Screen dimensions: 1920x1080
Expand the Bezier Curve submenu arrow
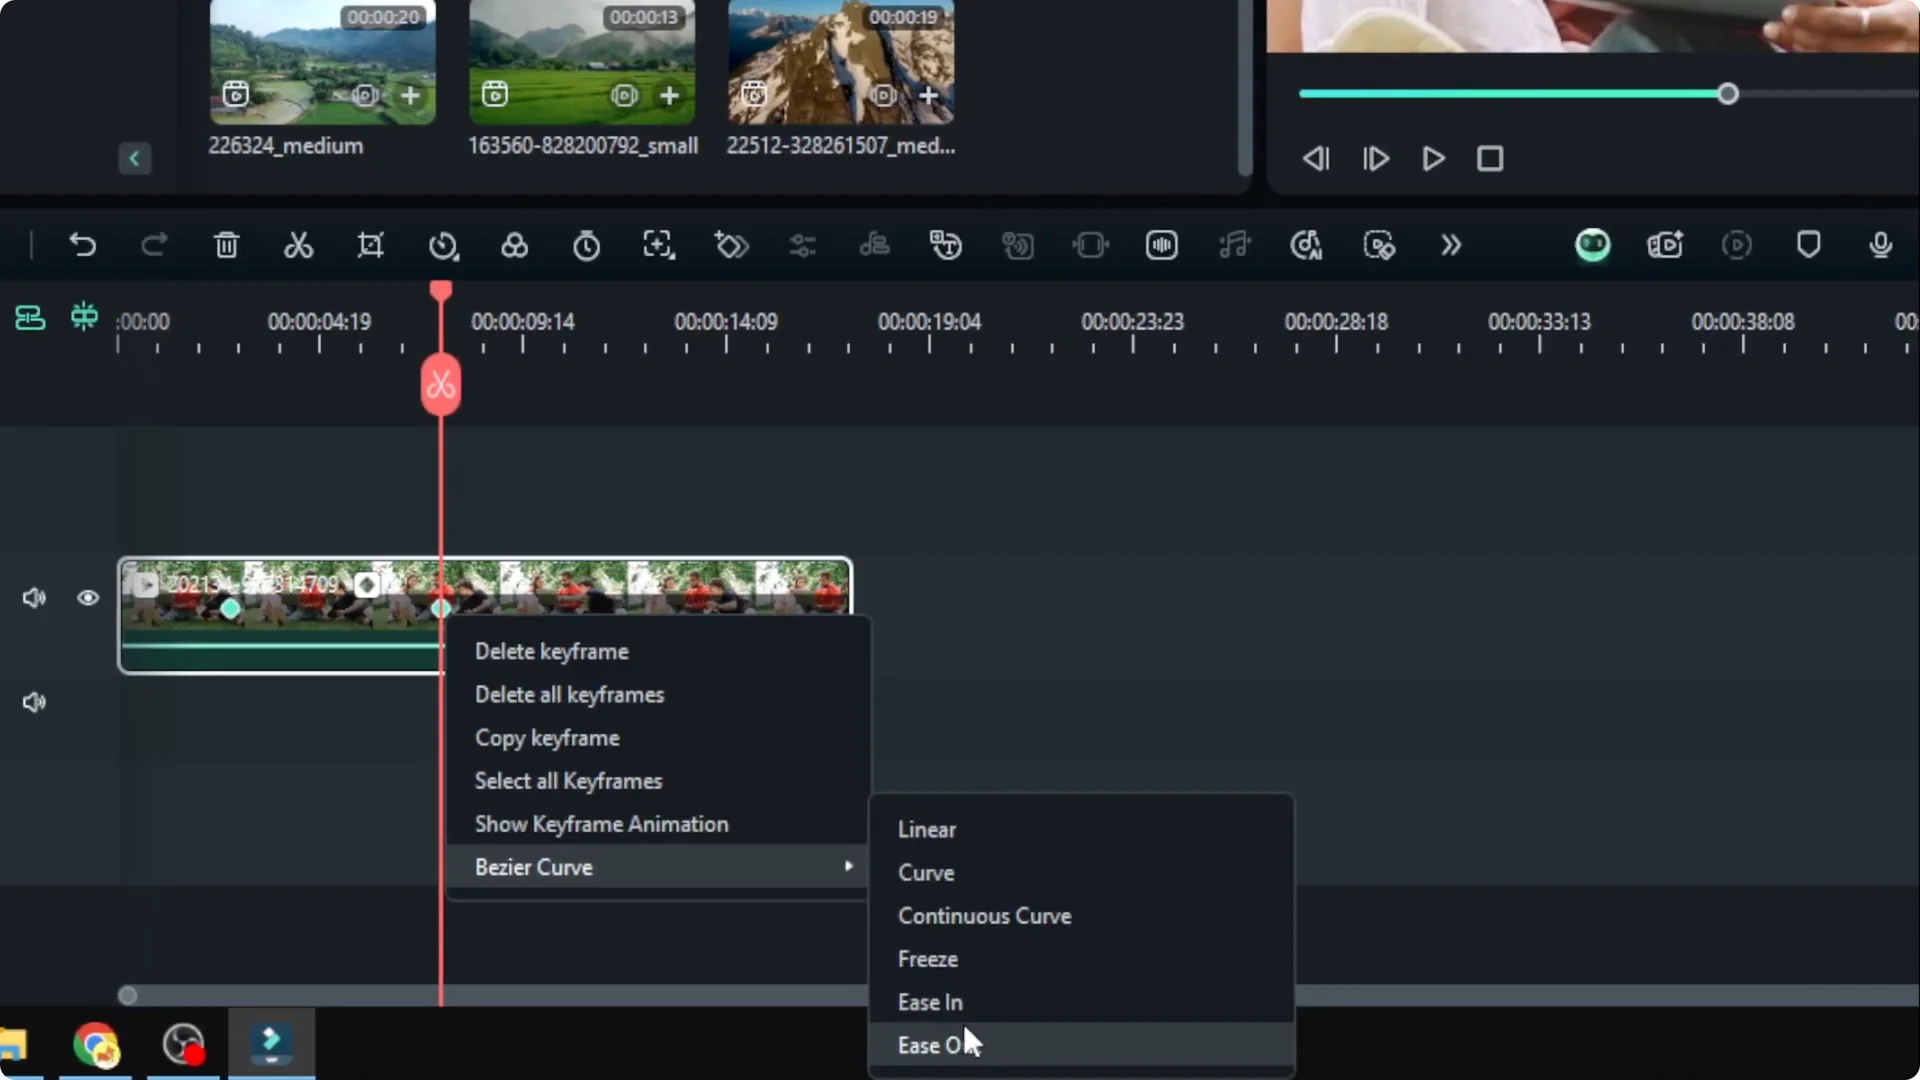848,866
